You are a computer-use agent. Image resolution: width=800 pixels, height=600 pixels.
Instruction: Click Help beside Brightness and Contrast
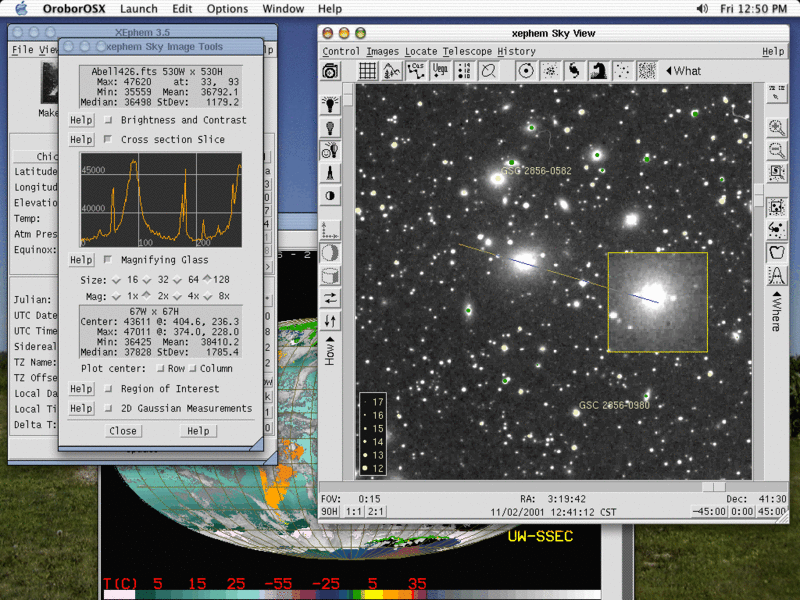[81, 120]
